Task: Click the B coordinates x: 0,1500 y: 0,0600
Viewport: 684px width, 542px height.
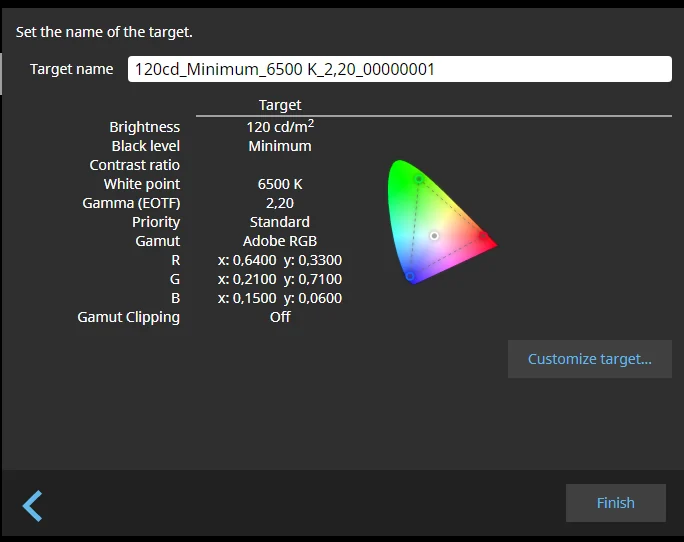Action: pos(280,298)
